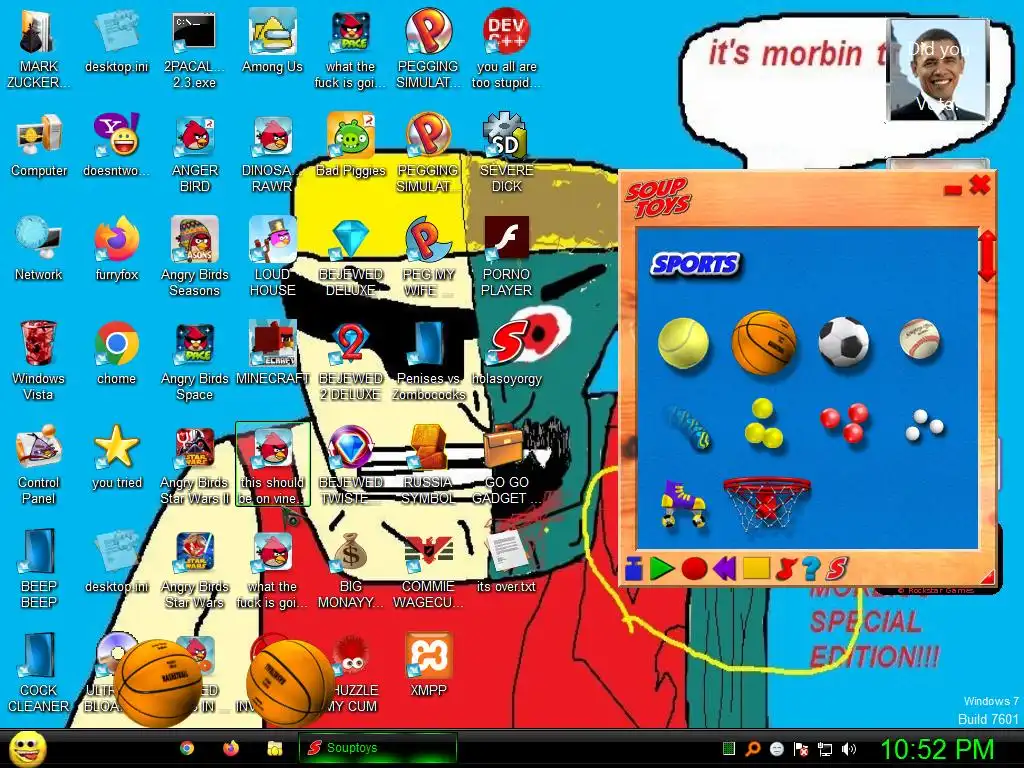
Task: Select the GO GO GADGET briefcase icon
Action: (507, 465)
